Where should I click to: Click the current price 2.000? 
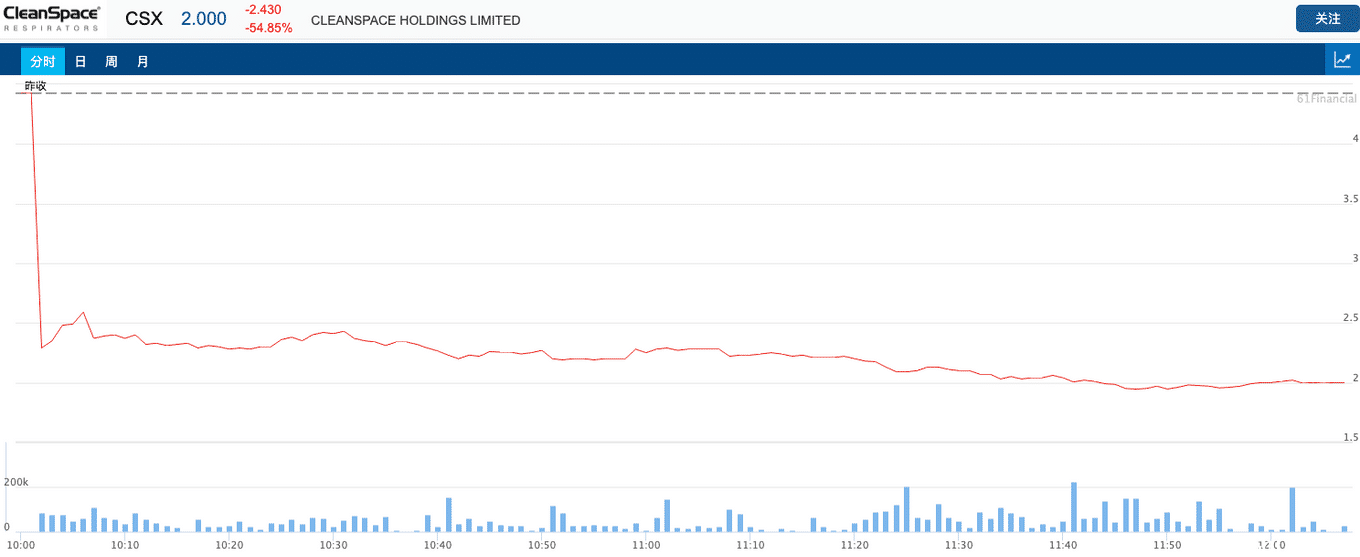coord(204,19)
